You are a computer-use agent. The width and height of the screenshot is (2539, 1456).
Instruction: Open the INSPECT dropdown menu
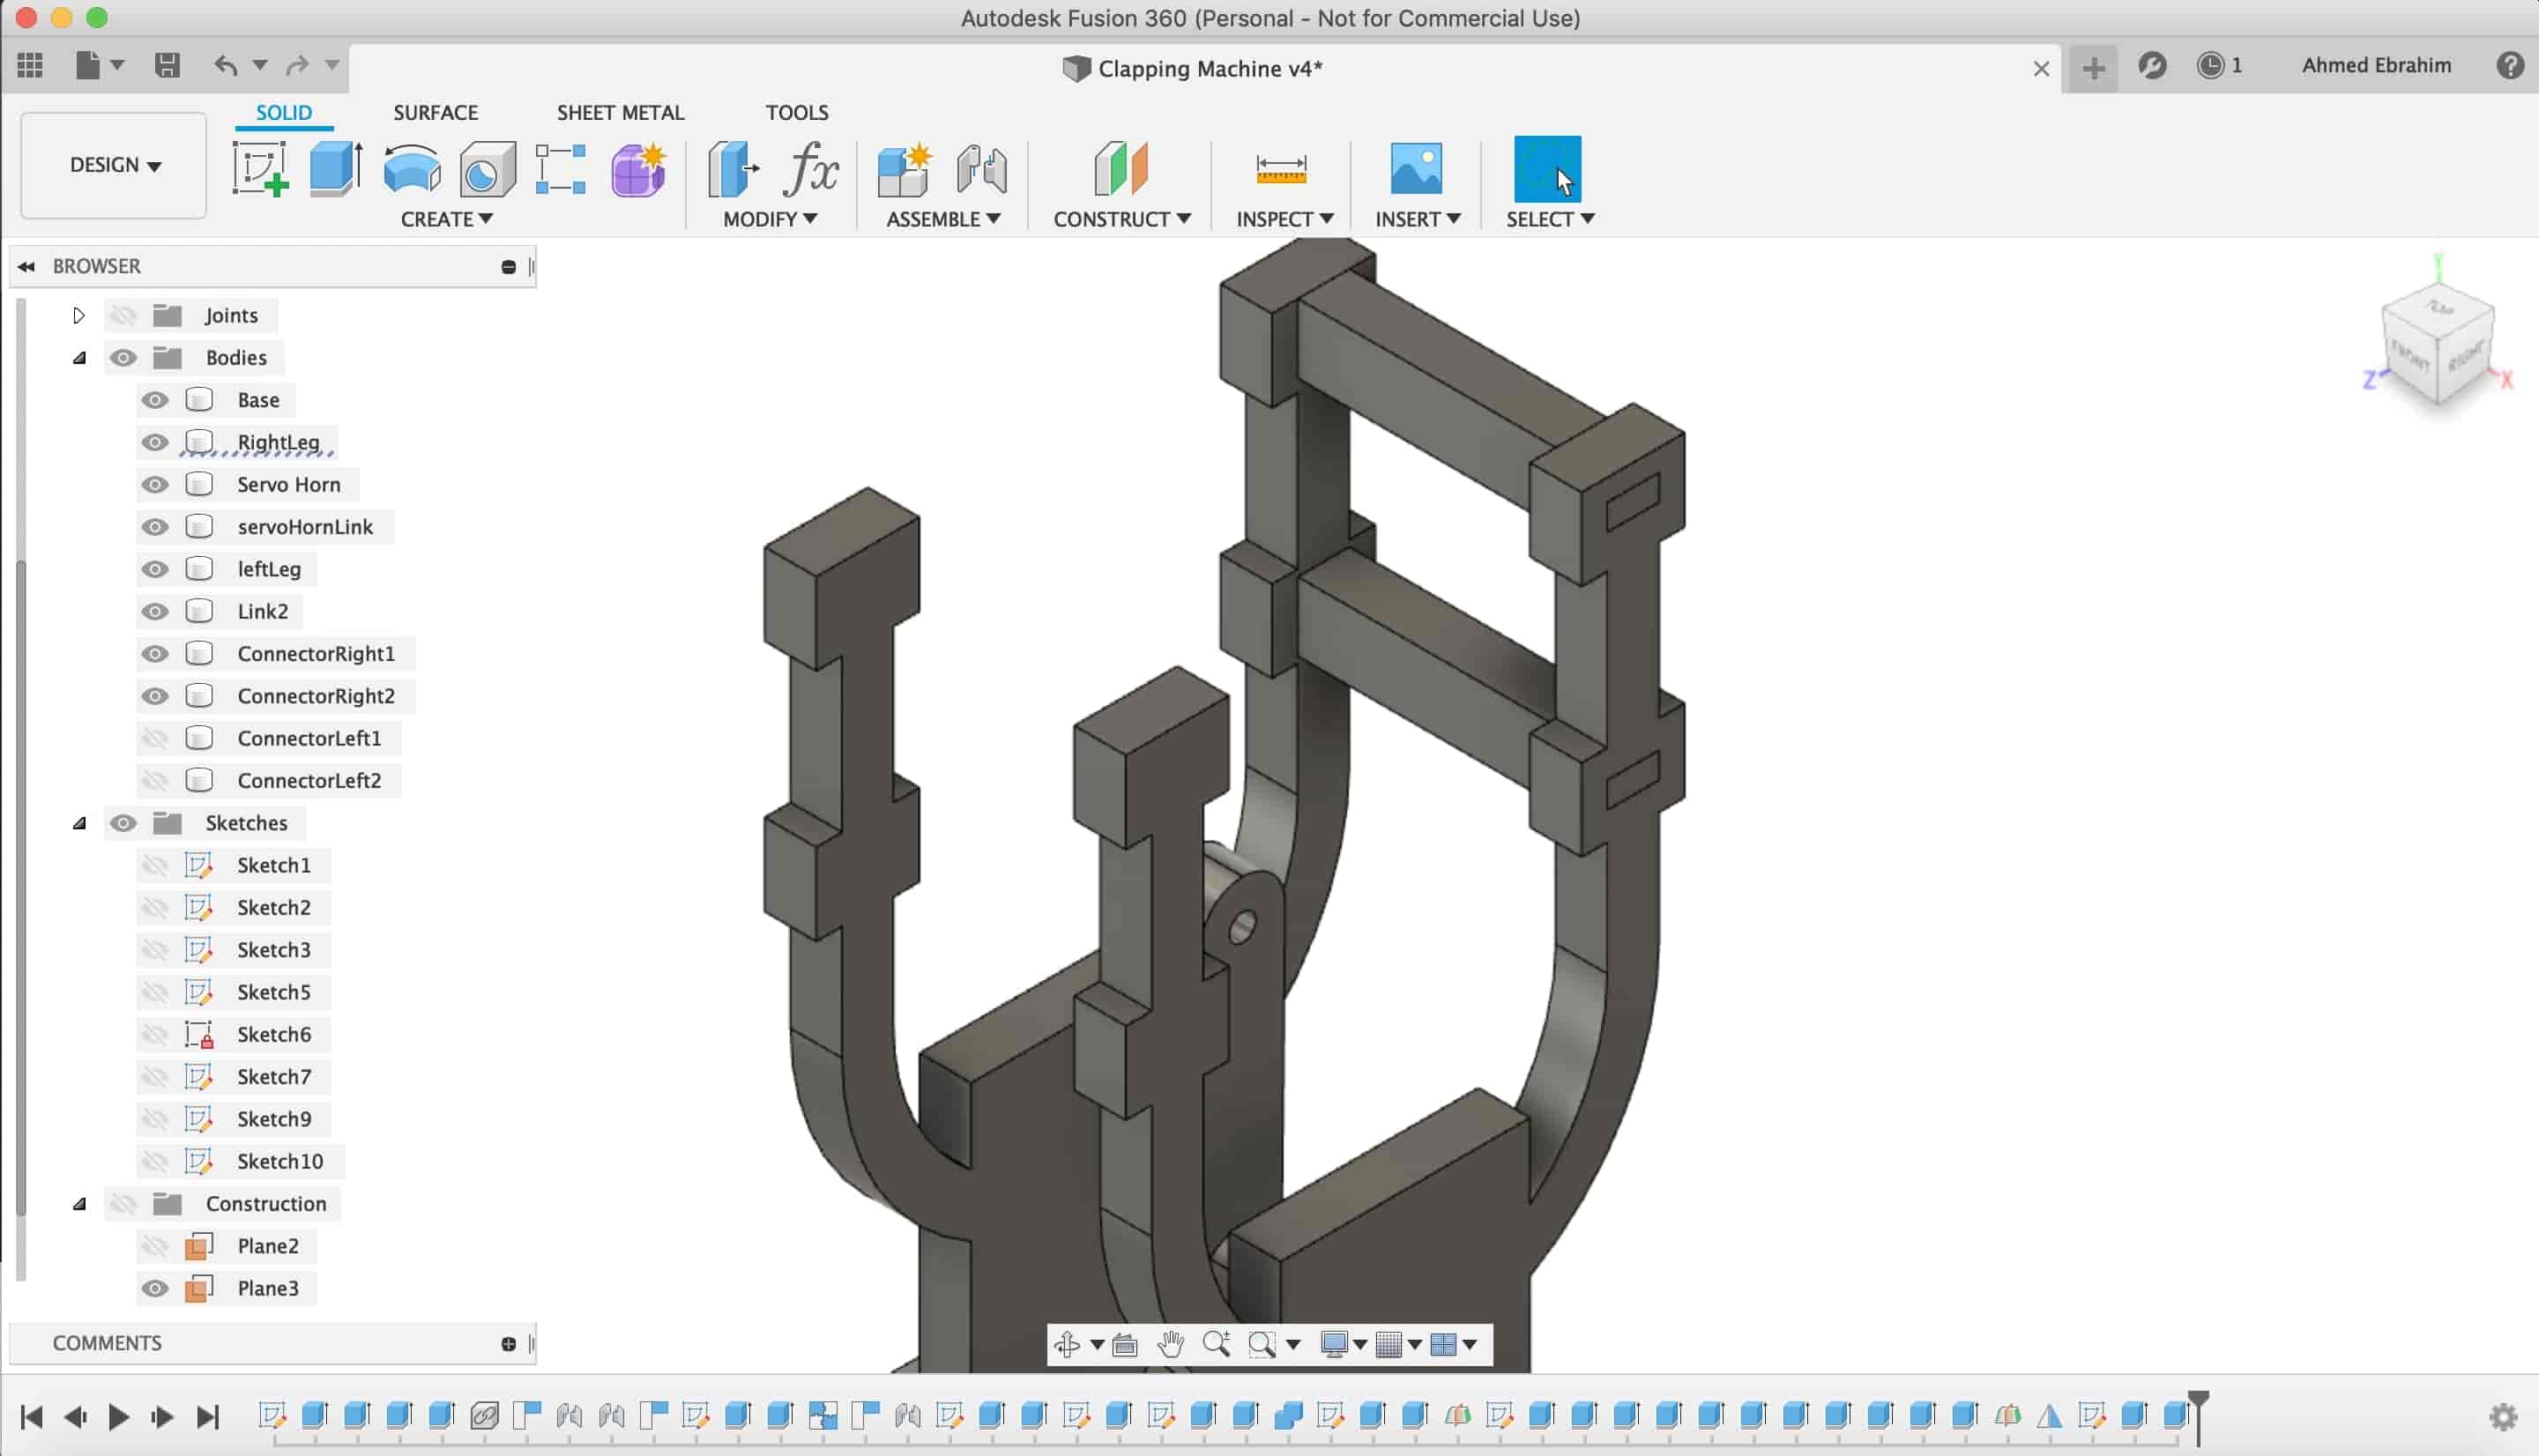pyautogui.click(x=1284, y=219)
